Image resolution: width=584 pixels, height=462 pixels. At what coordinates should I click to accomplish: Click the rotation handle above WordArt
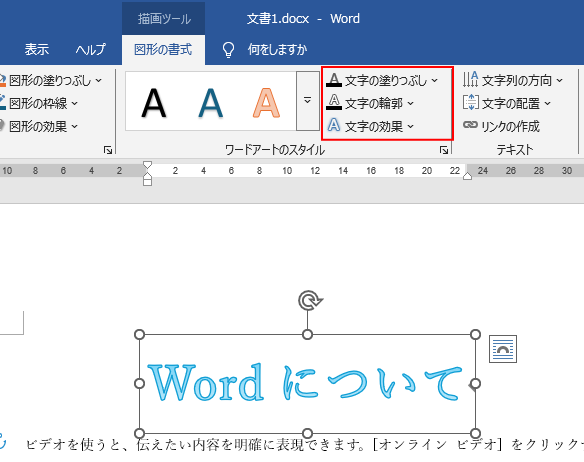click(x=310, y=301)
